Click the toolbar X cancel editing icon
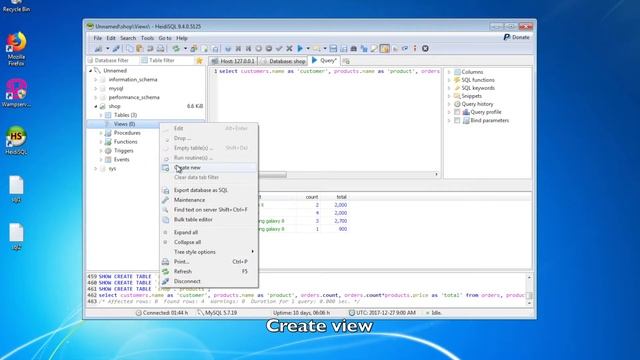This screenshot has width=640, height=360. tap(289, 49)
